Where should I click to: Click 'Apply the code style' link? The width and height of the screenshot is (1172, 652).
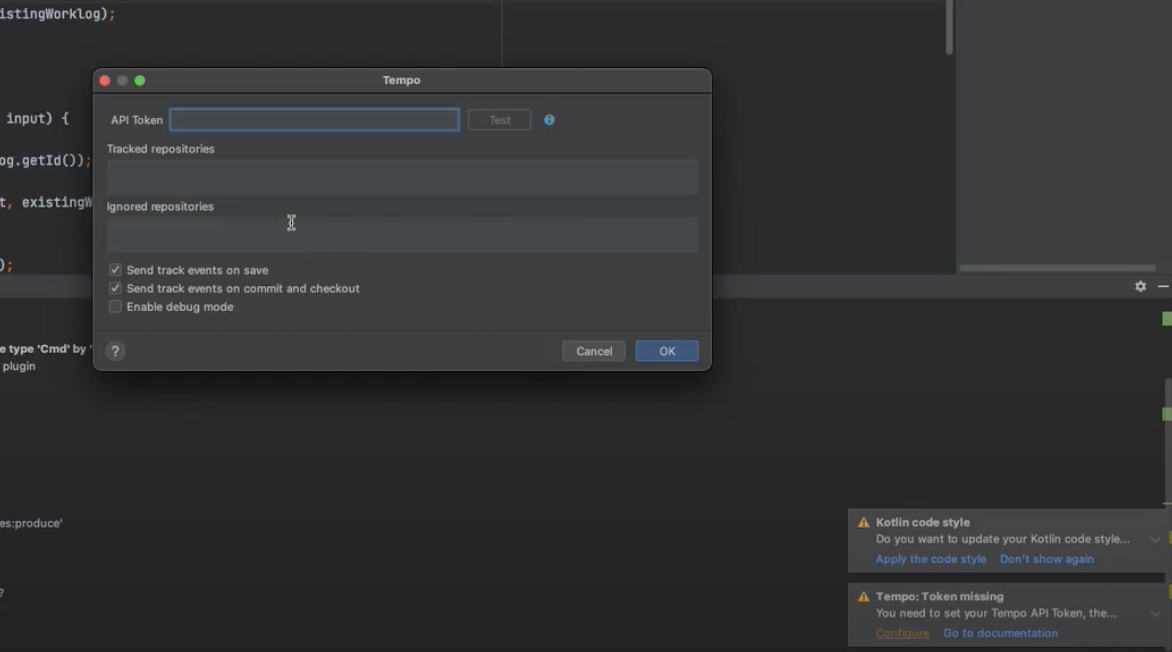(930, 559)
